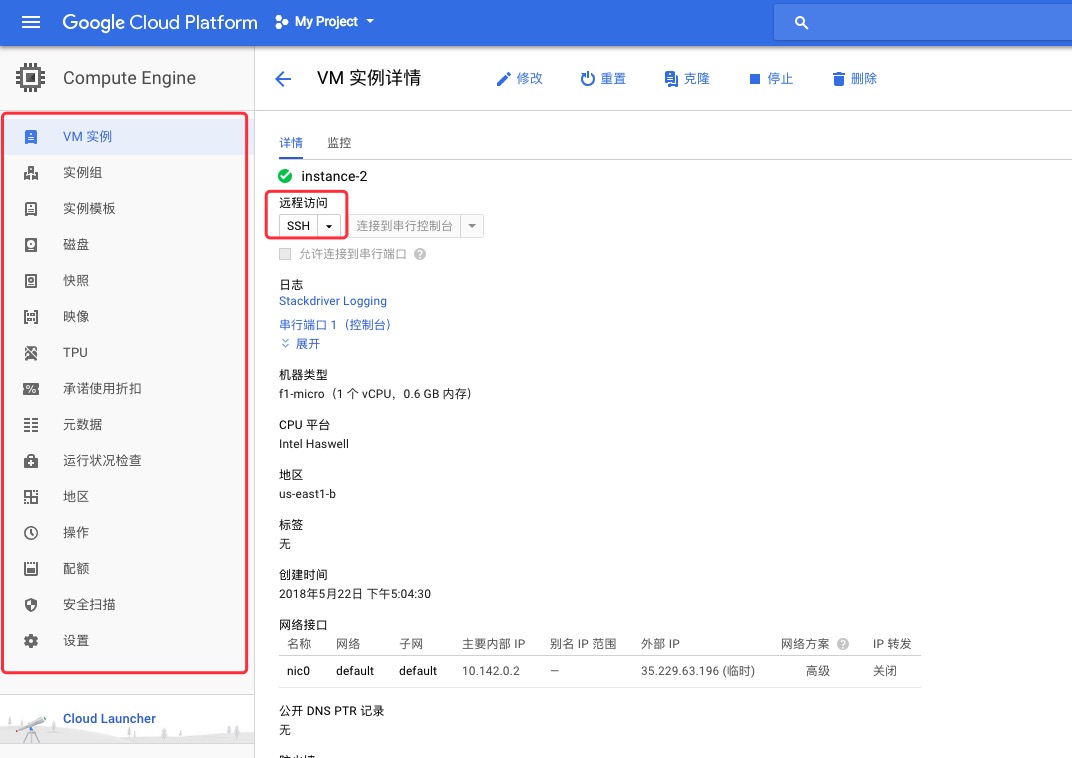Open the 串行端口 1（控制台）link
The height and width of the screenshot is (758, 1072).
tap(335, 325)
